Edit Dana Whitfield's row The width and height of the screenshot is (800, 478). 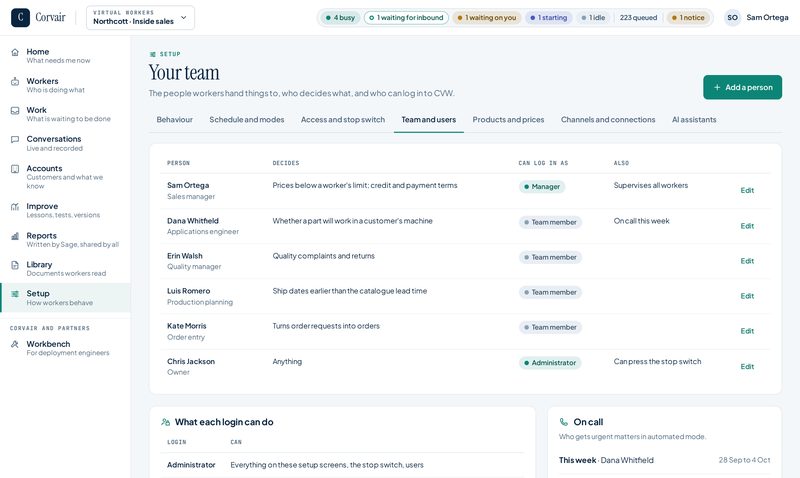747,226
